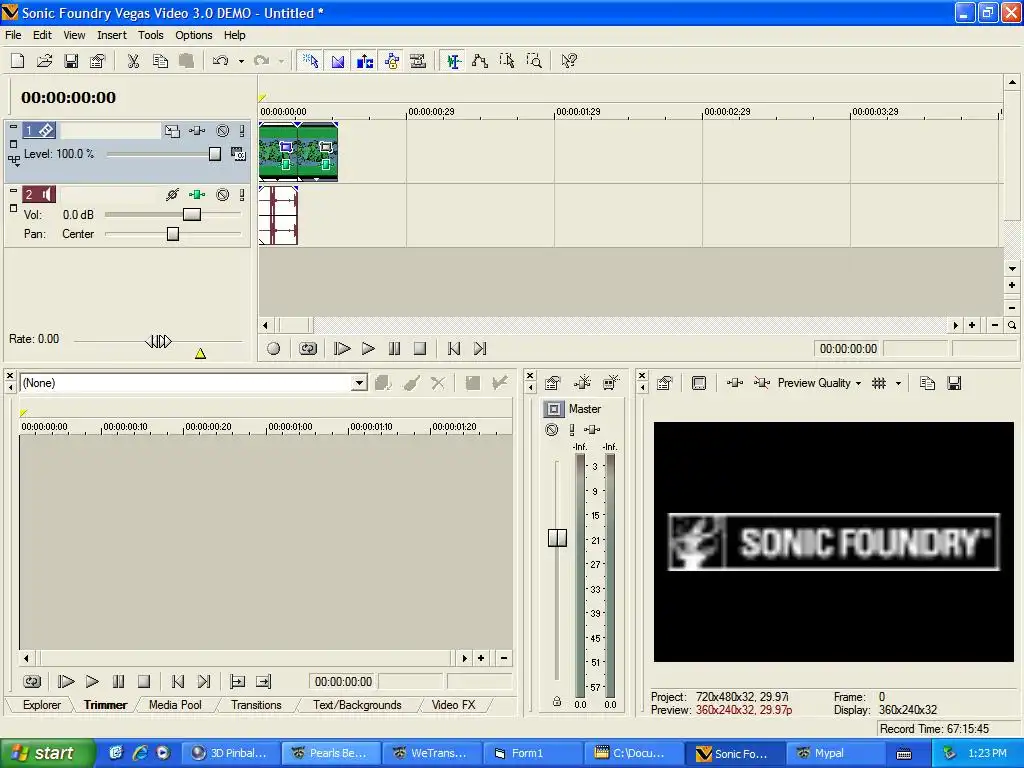Click Play From Start in timeline transport
The height and width of the screenshot is (768, 1024).
[342, 349]
